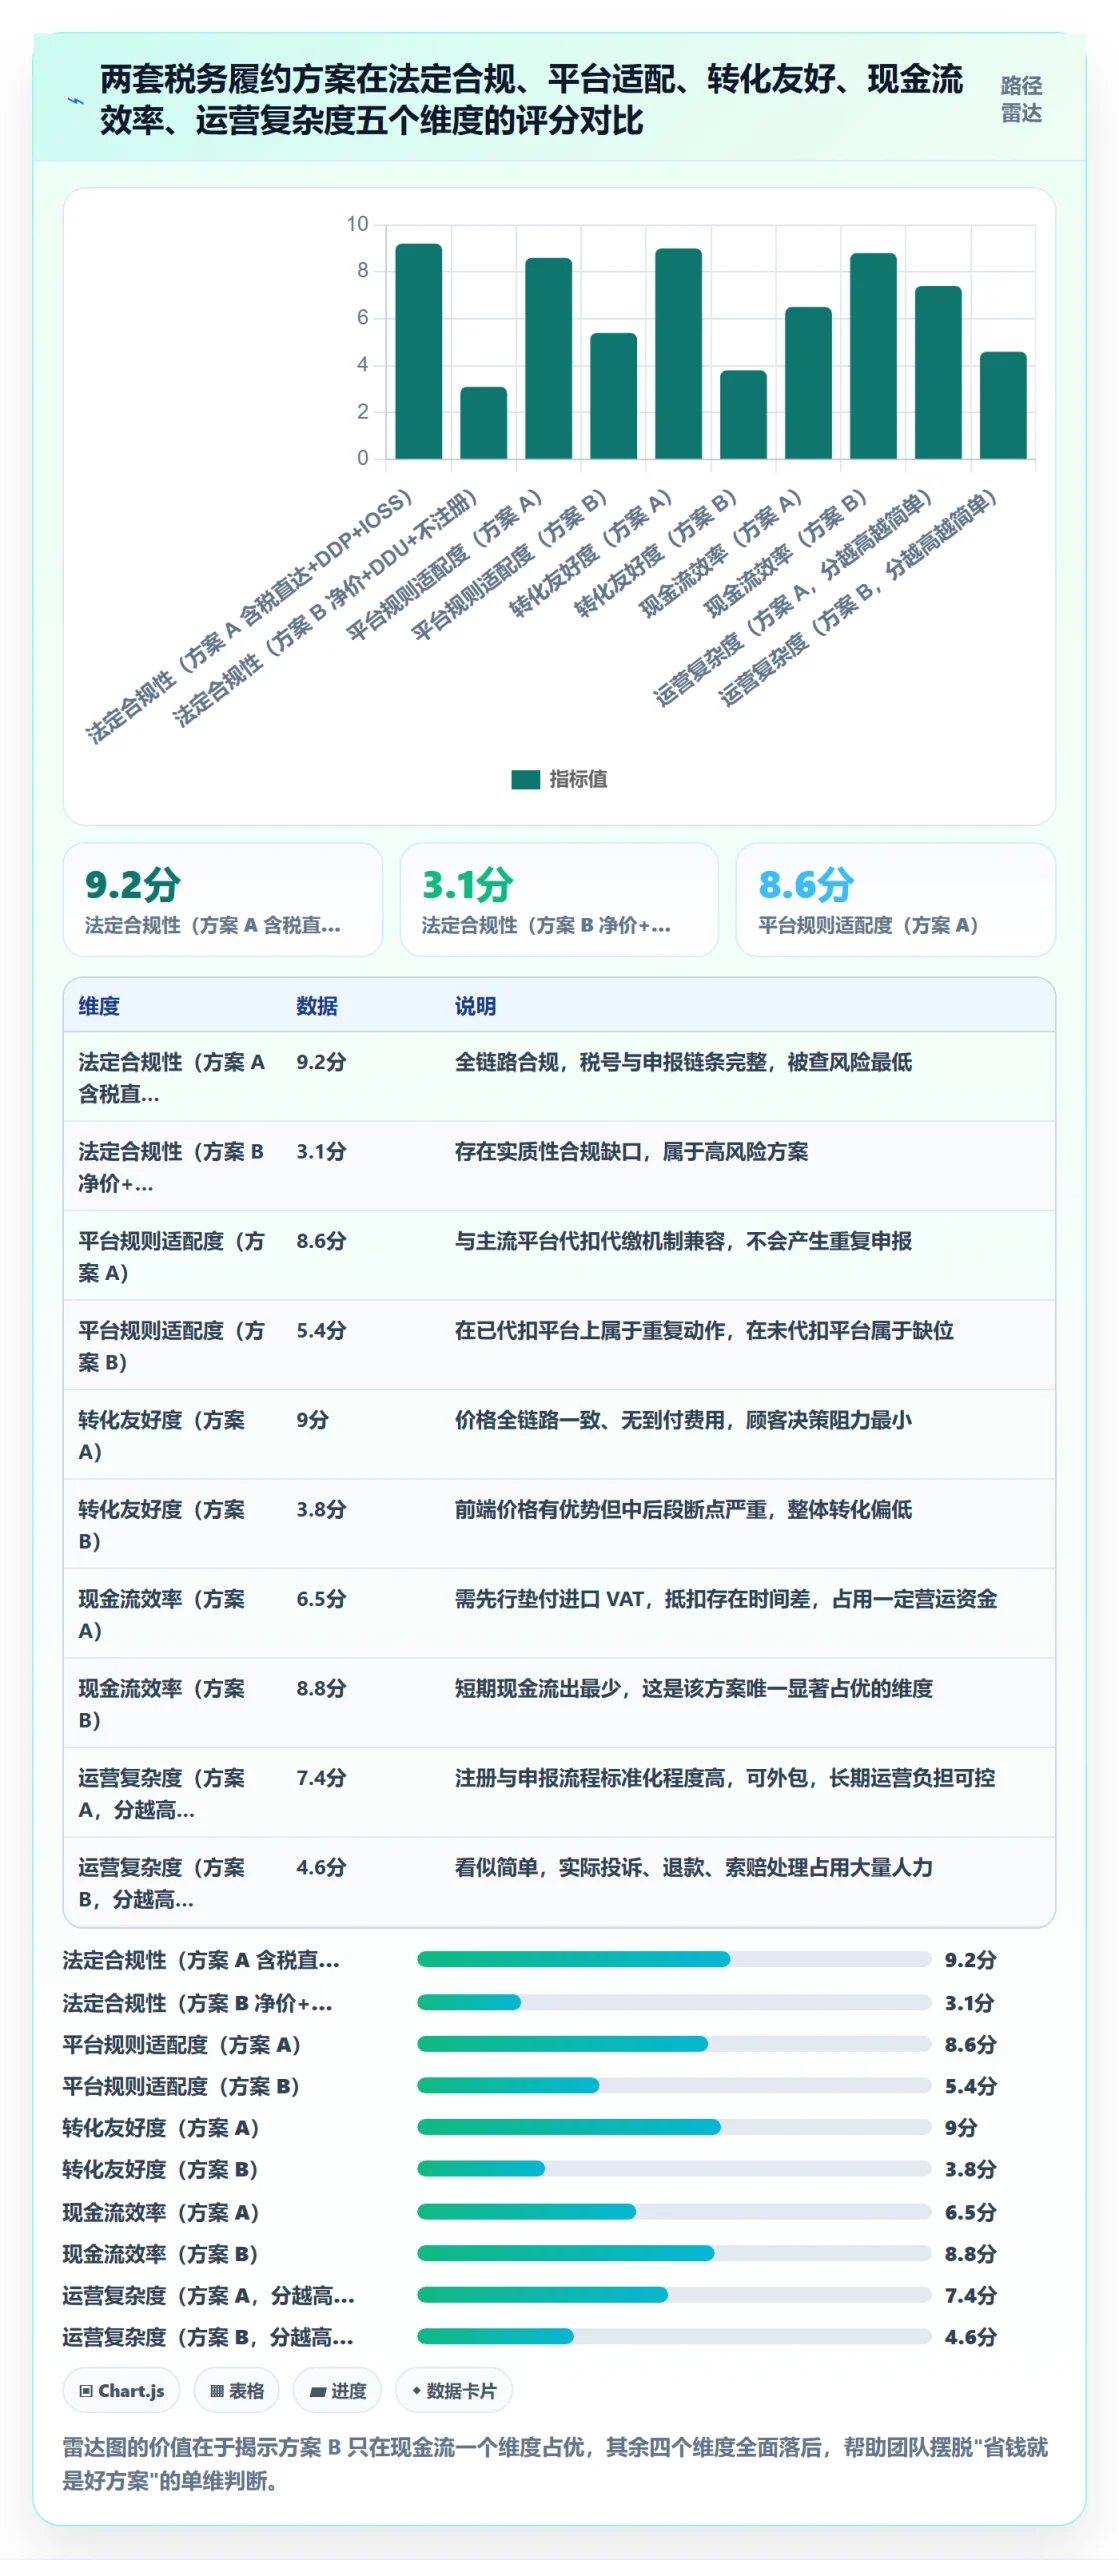Click the 运营复杂度 方案 A chart bar

coord(938,373)
